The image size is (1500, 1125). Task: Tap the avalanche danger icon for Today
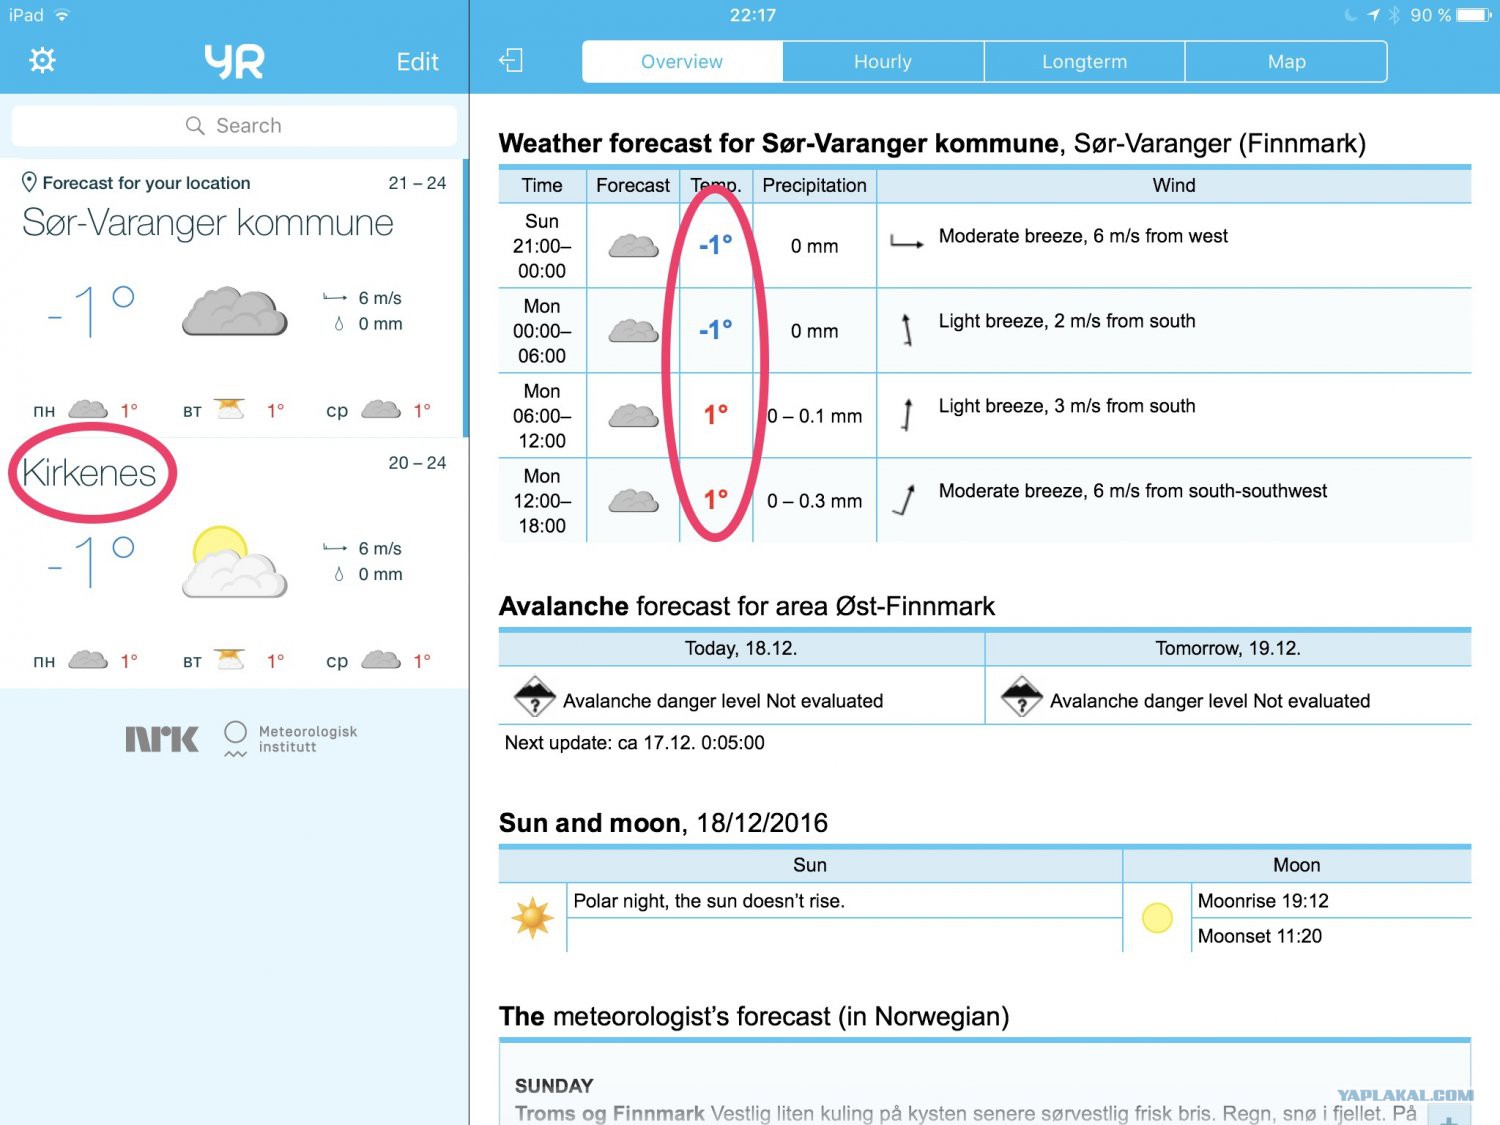[535, 697]
